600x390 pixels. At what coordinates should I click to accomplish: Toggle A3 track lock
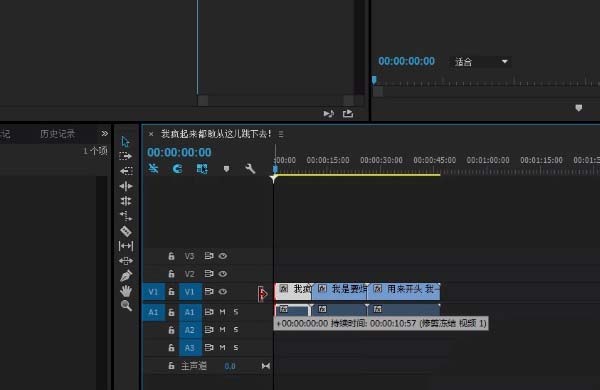tap(171, 348)
